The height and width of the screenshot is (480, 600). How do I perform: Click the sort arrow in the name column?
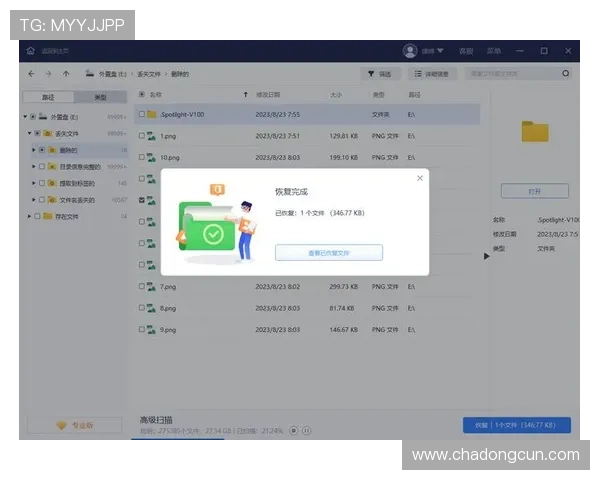246,95
